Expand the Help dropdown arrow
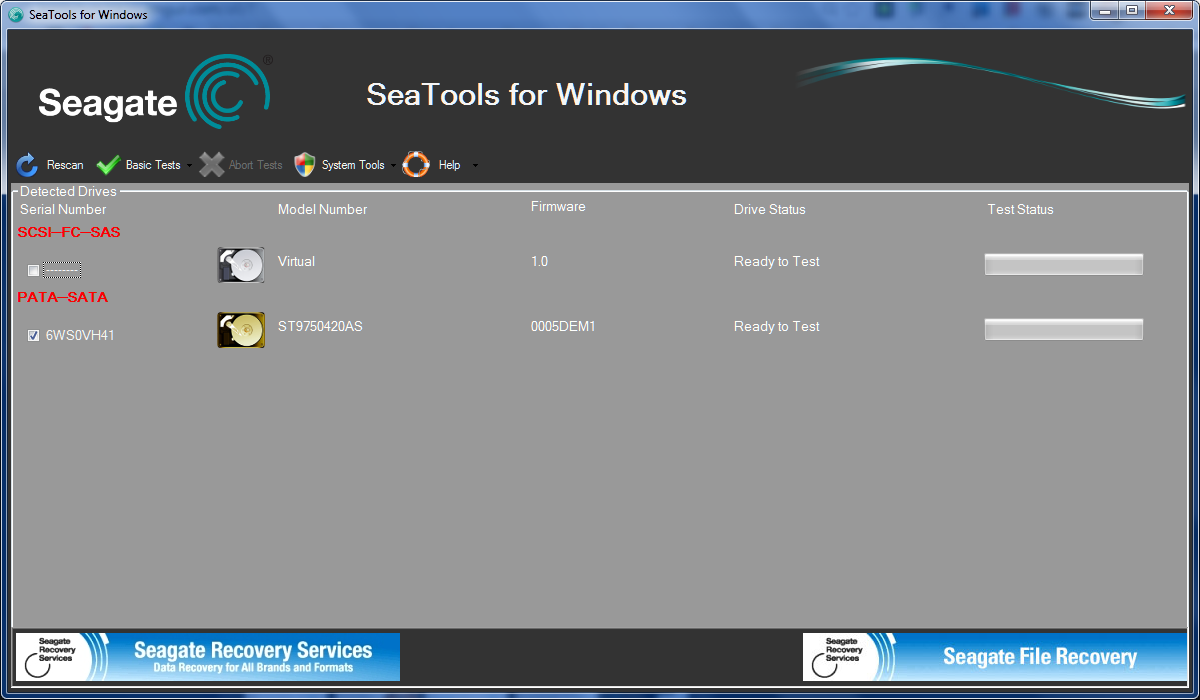The width and height of the screenshot is (1200, 700). (x=475, y=166)
